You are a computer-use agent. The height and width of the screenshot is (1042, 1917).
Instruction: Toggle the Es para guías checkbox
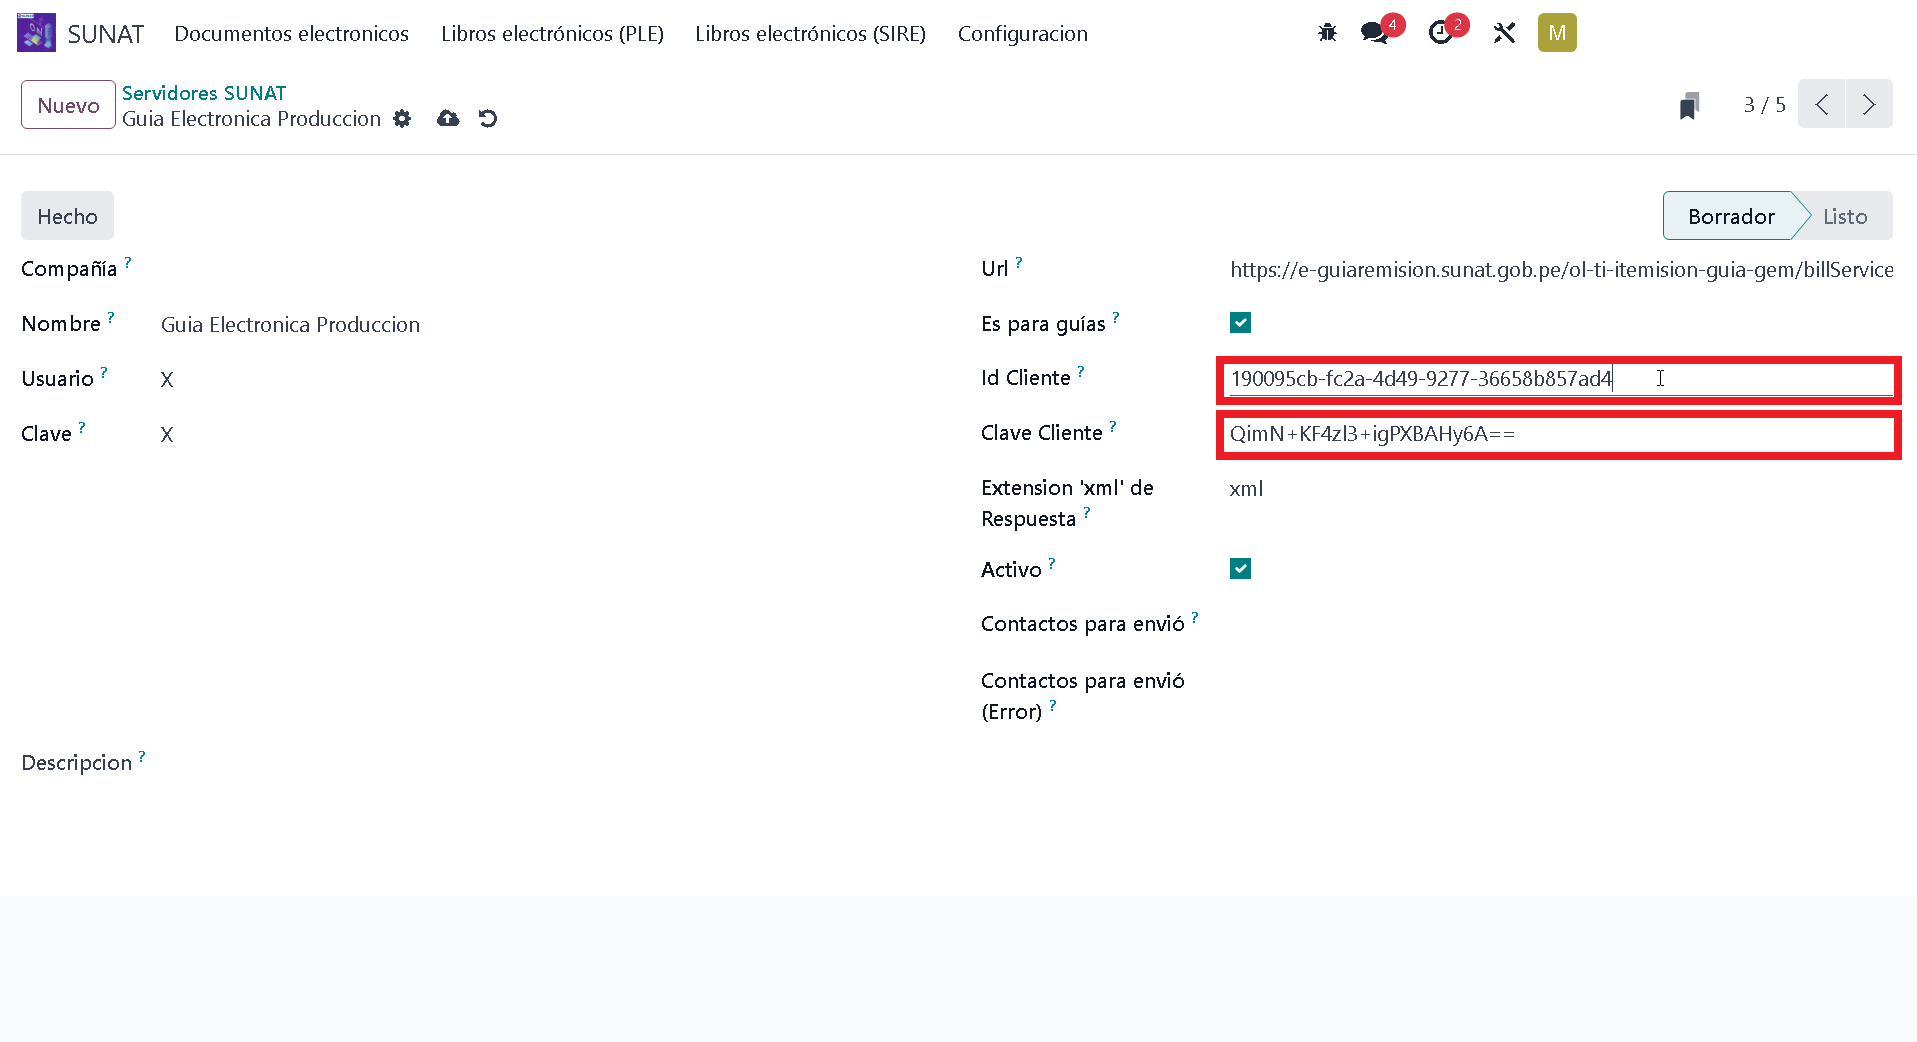tap(1240, 323)
